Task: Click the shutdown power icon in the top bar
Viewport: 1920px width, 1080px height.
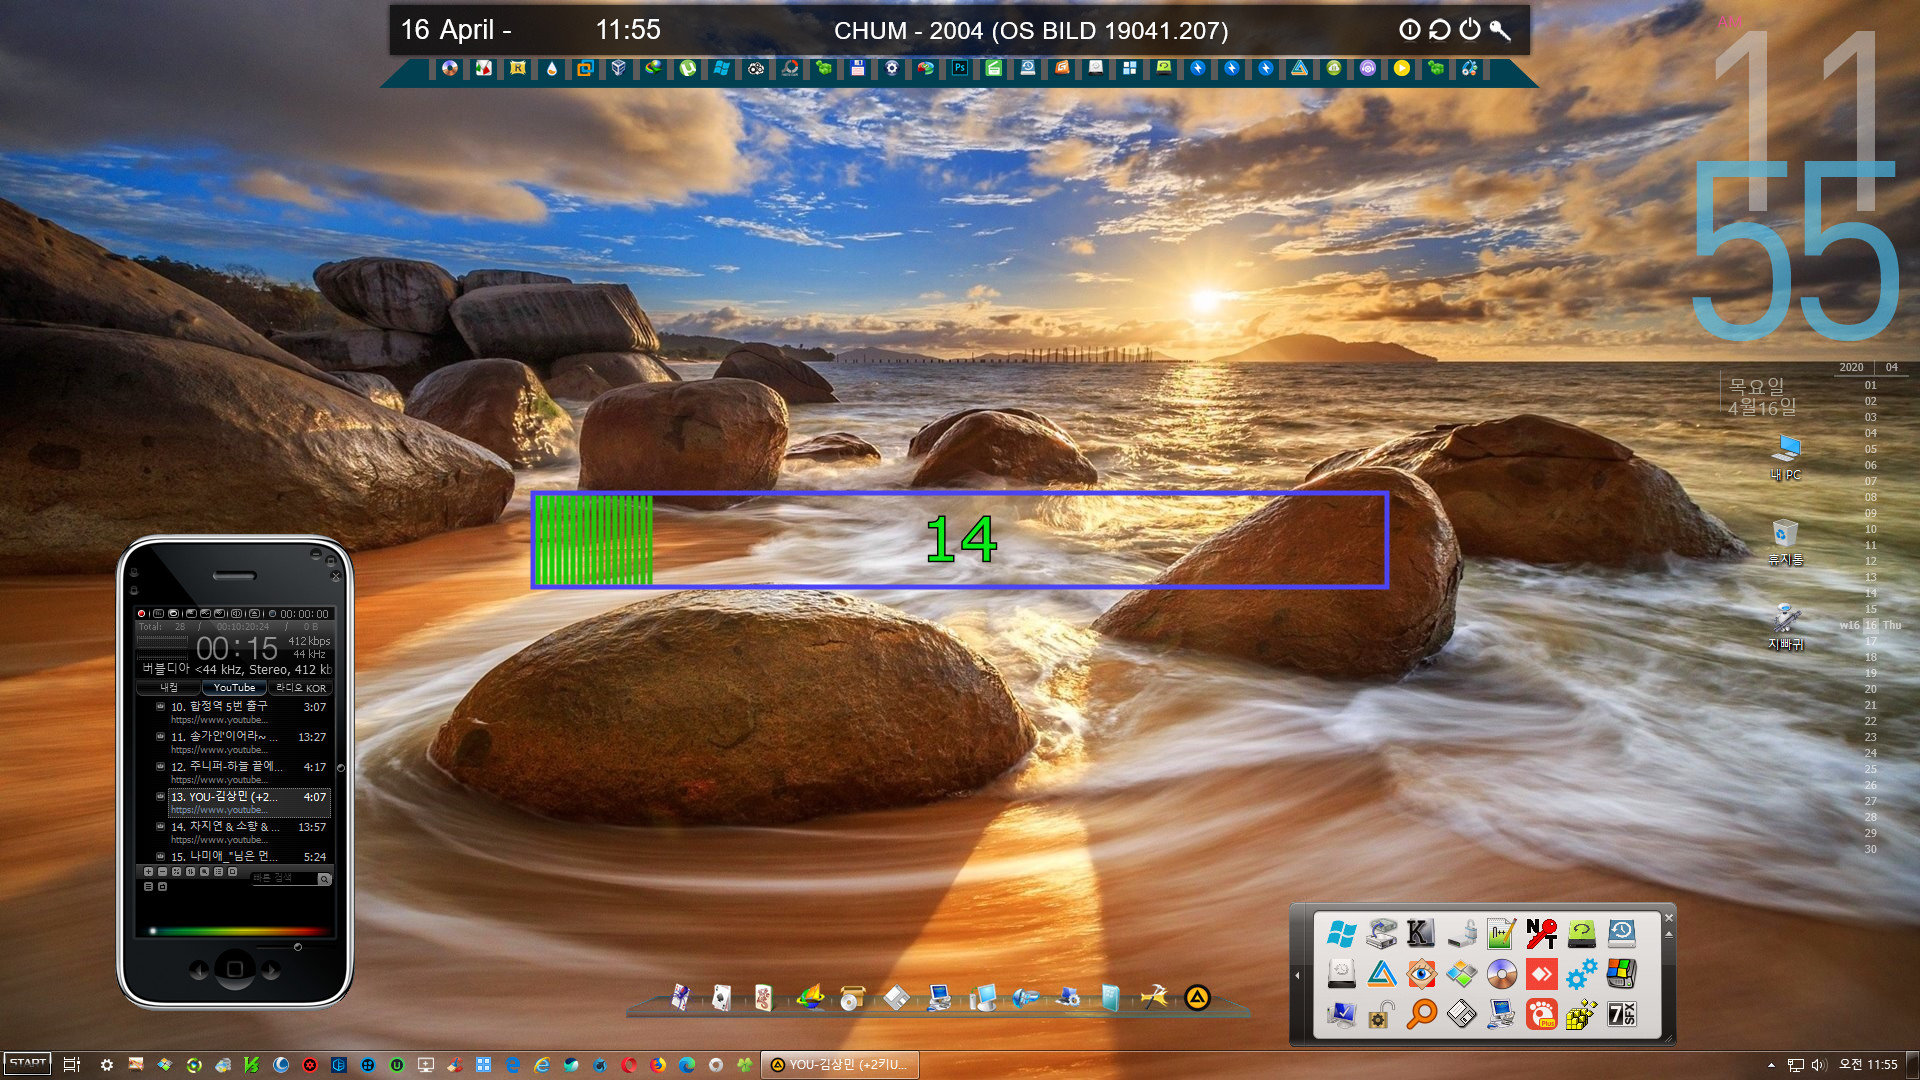Action: [x=1470, y=30]
